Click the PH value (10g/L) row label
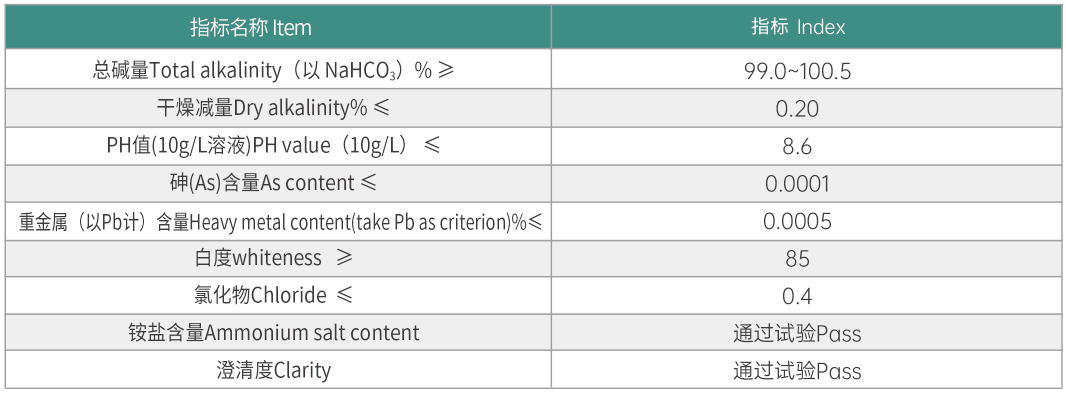The width and height of the screenshot is (1066, 393). [x=273, y=146]
